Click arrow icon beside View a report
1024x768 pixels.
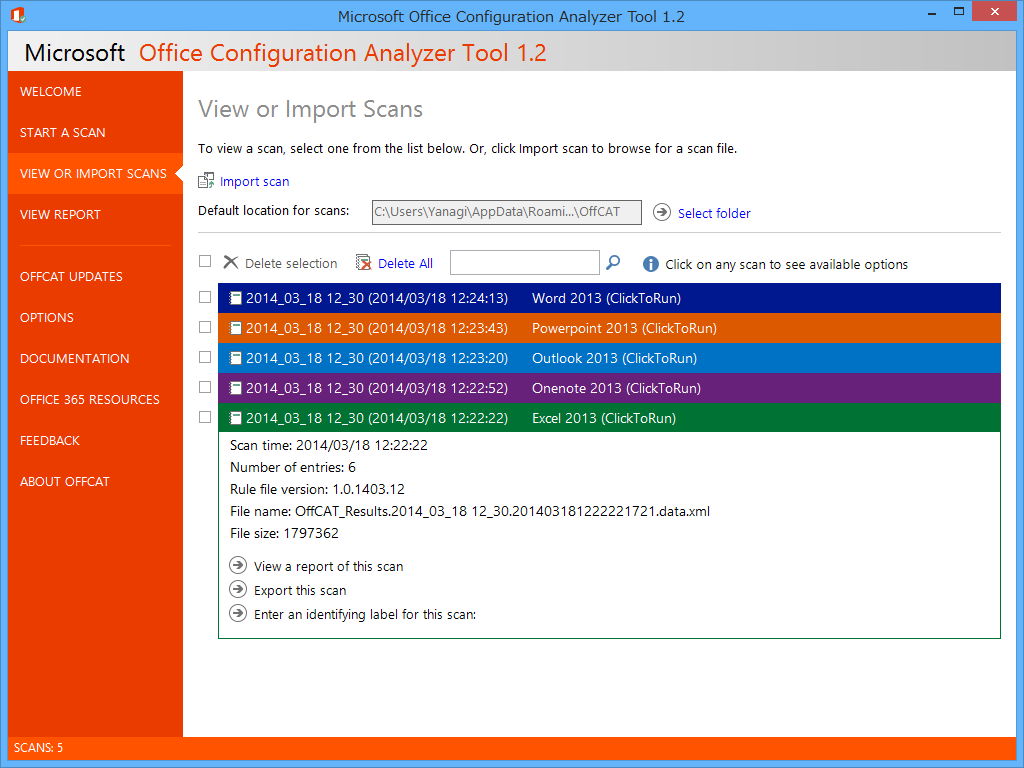click(x=238, y=565)
